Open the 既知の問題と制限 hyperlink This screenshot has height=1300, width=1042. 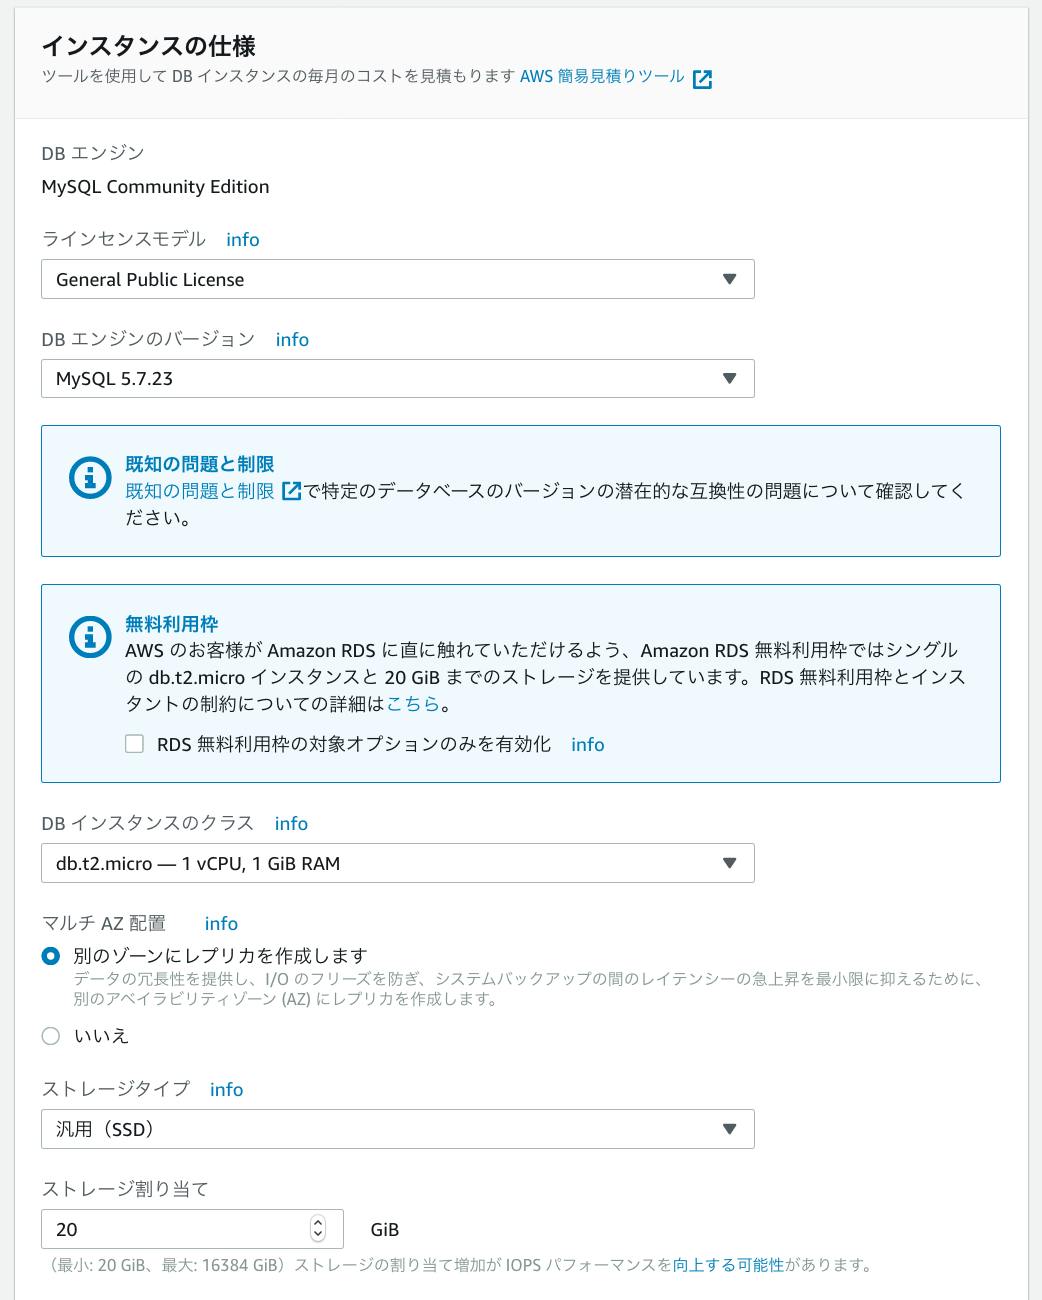[x=199, y=491]
